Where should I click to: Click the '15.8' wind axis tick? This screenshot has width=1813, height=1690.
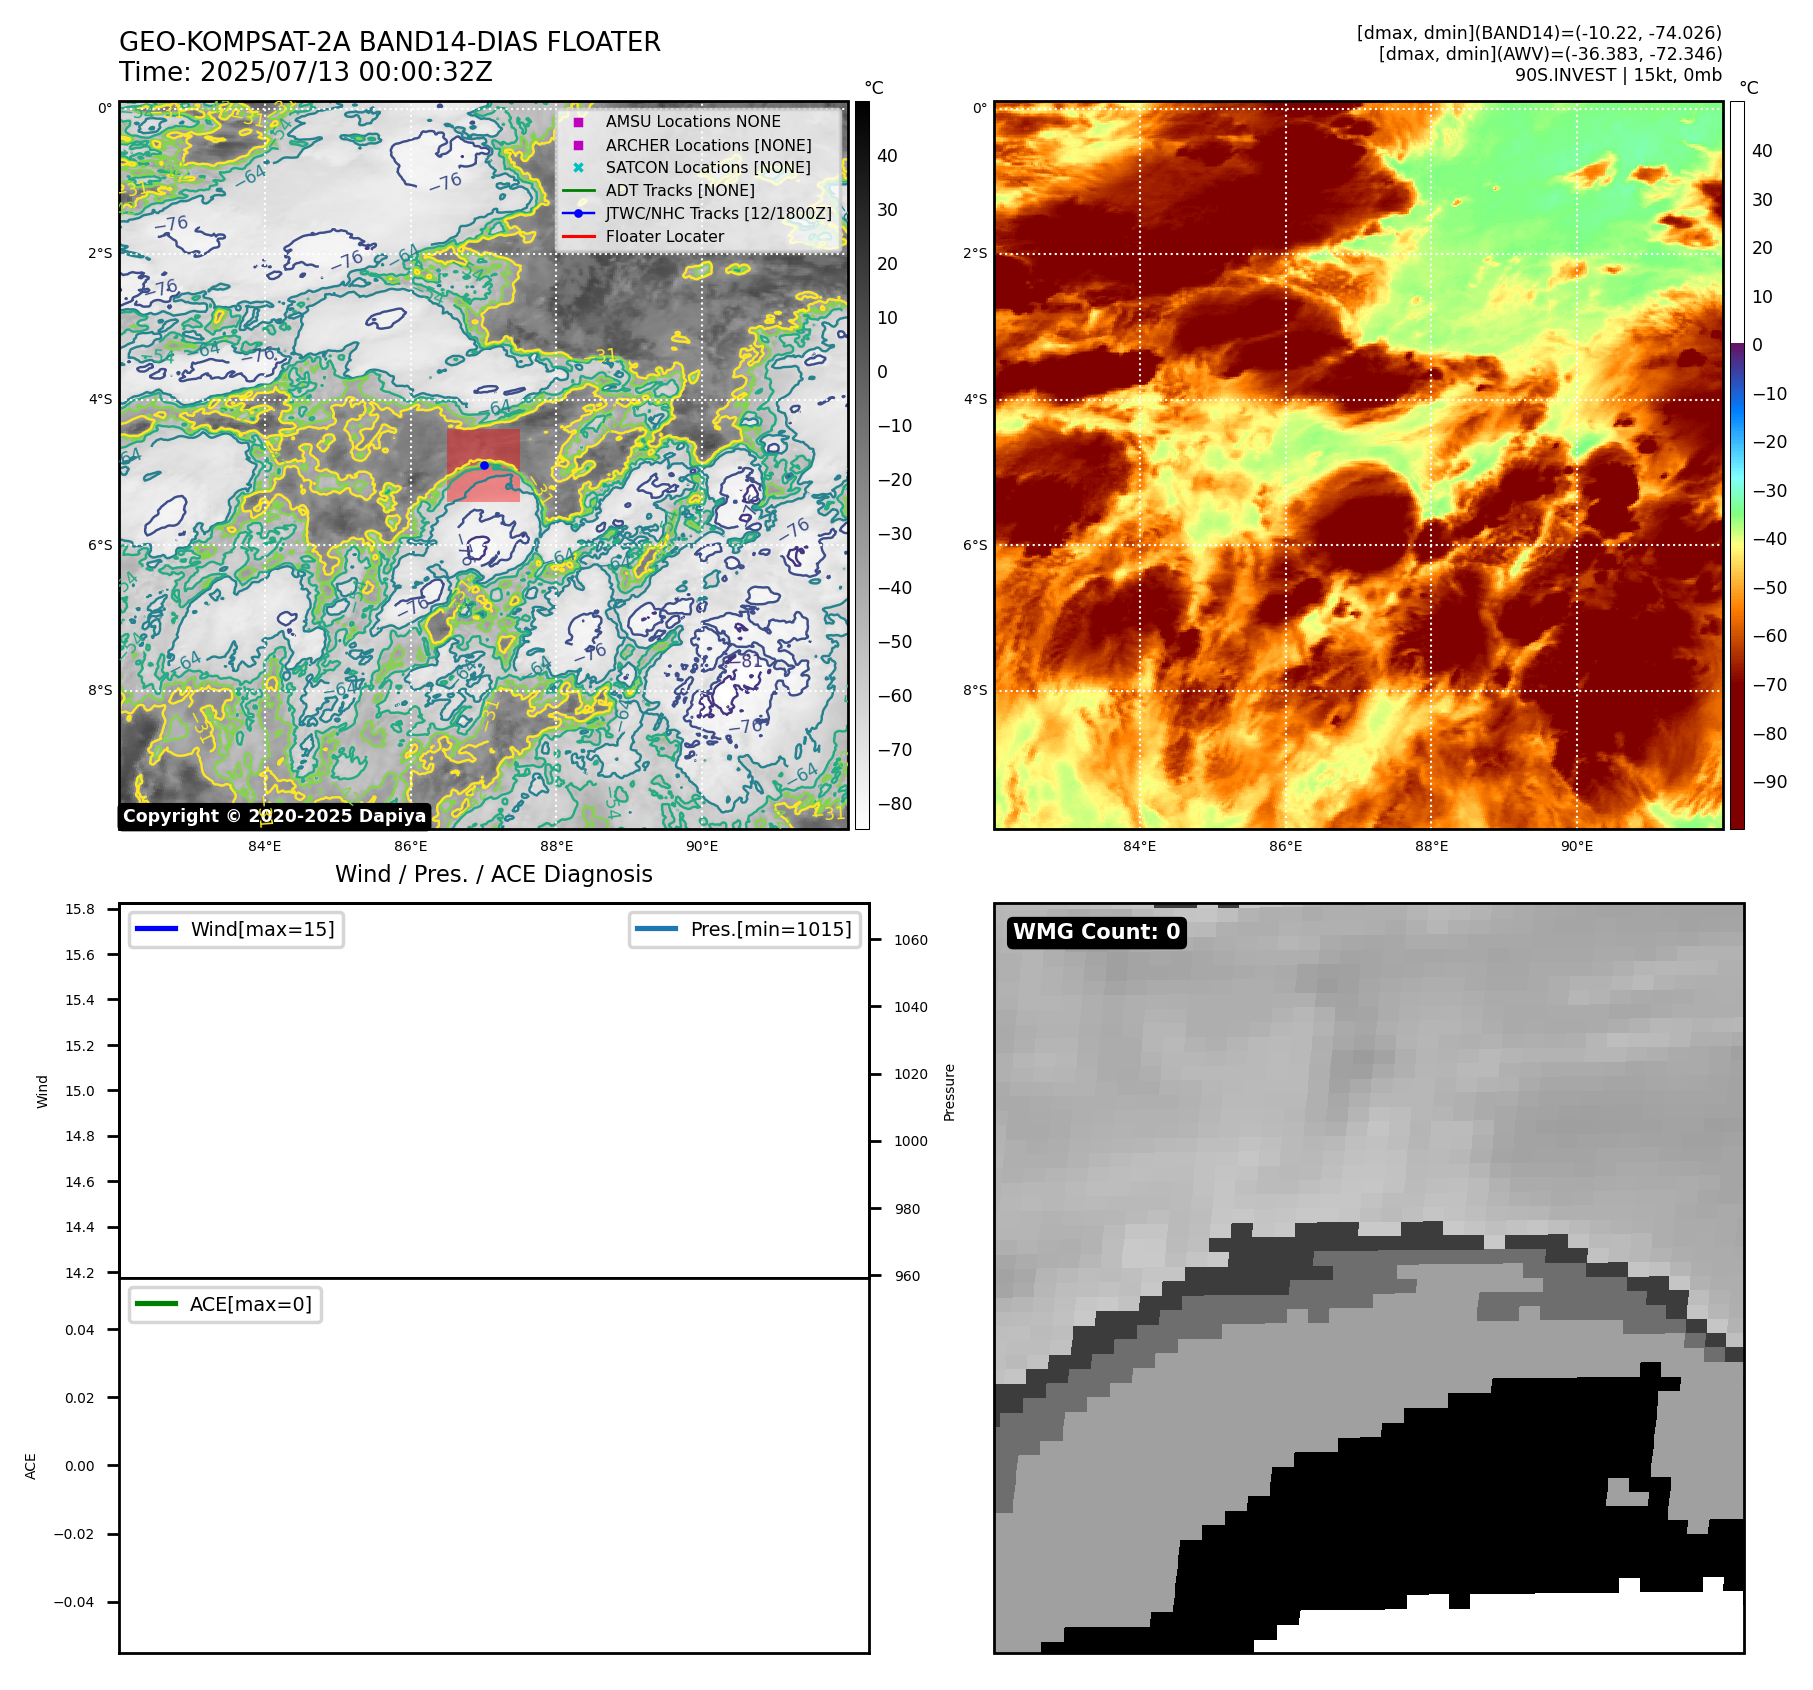tap(80, 909)
